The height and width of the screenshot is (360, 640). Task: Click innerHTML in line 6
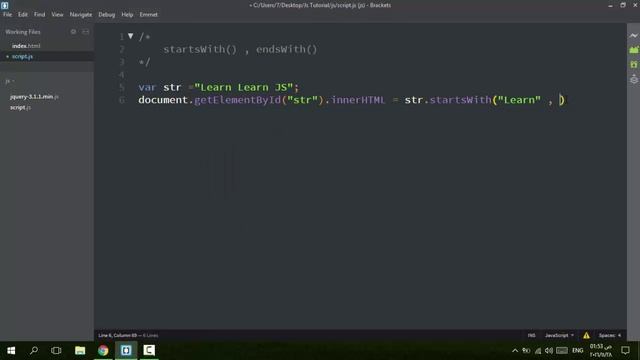[358, 100]
